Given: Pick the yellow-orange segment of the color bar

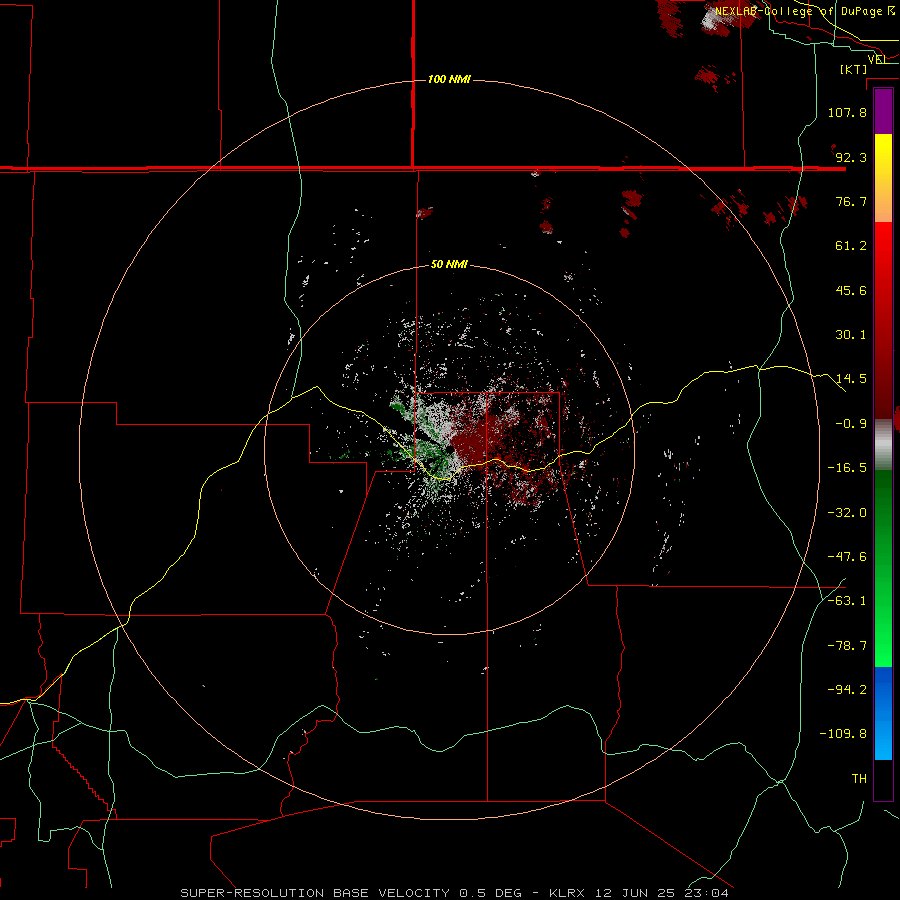Looking at the screenshot, I should click(883, 178).
